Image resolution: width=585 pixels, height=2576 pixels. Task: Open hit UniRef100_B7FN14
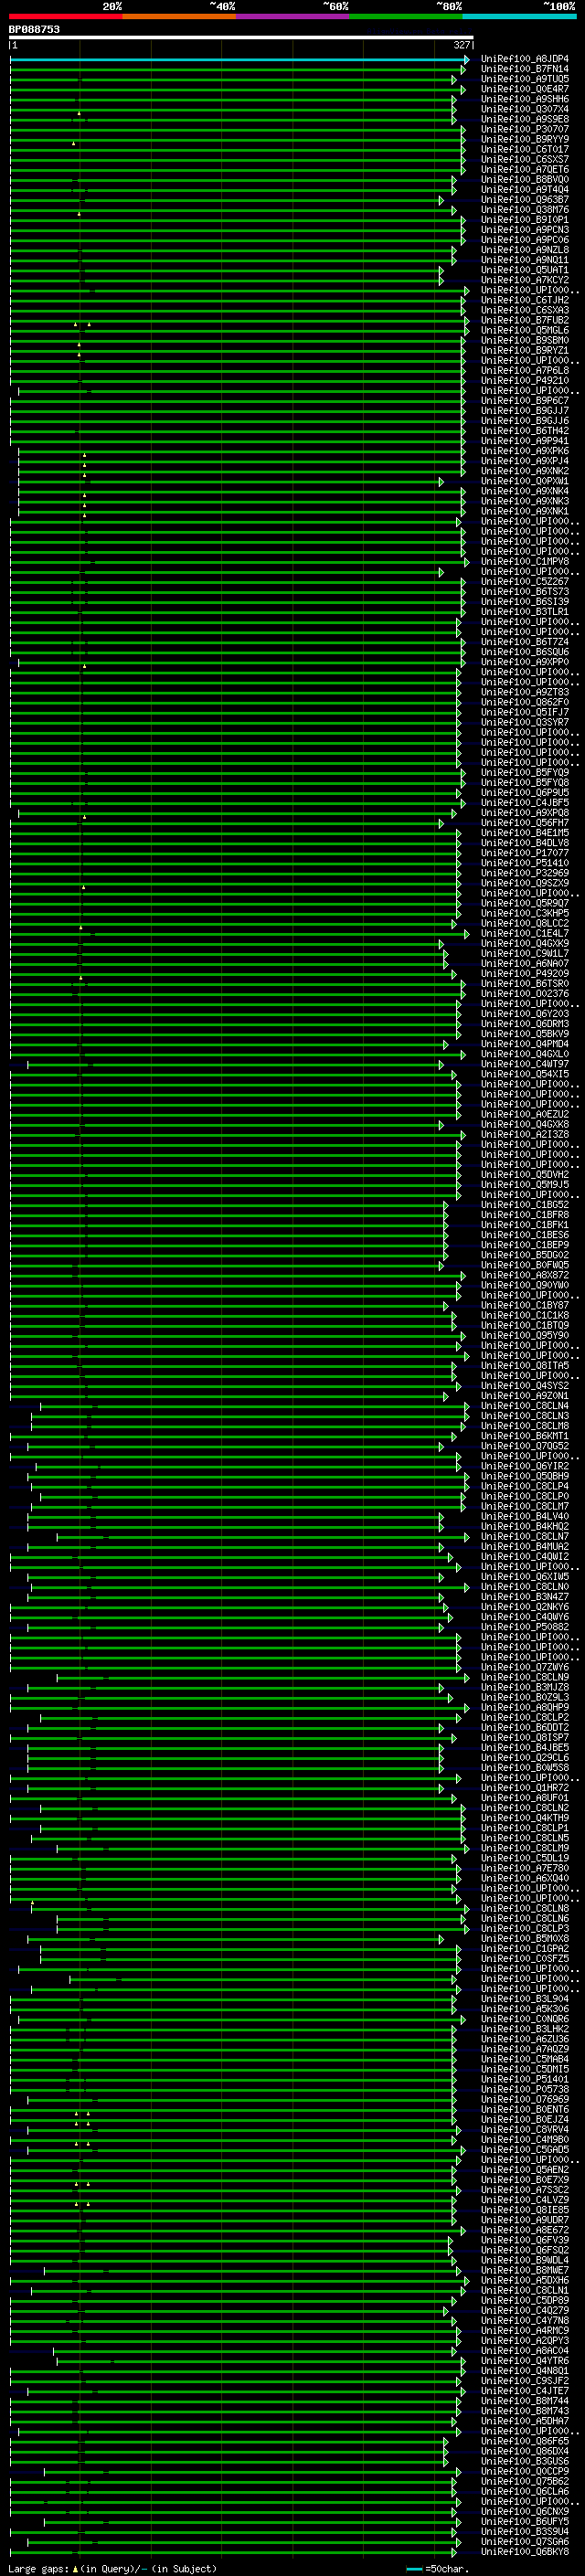tap(525, 69)
